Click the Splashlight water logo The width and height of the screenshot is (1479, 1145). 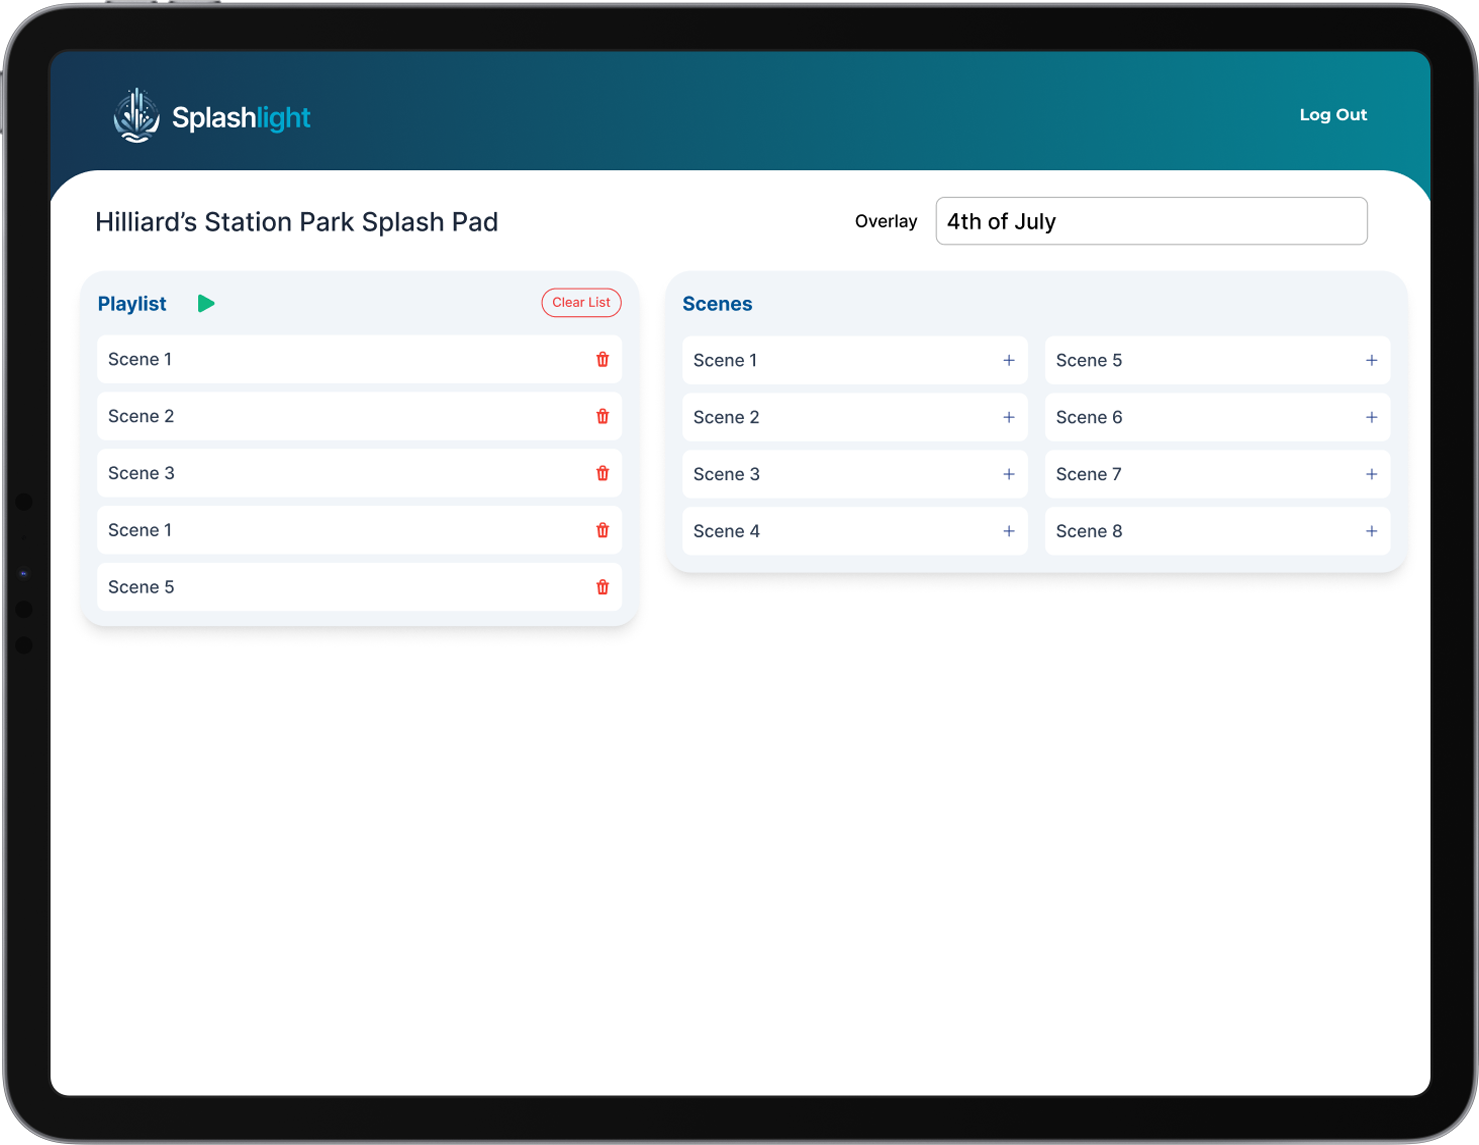point(135,115)
